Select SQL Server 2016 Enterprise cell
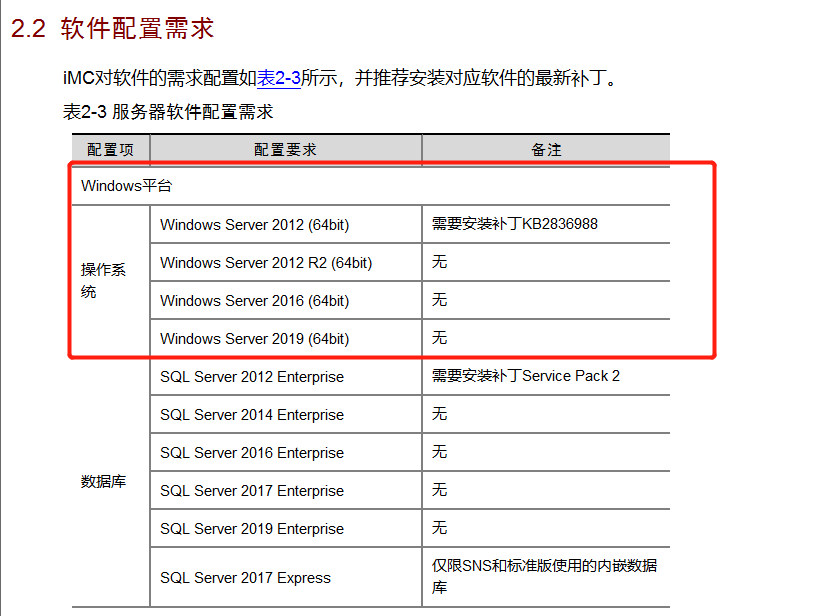Image resolution: width=840 pixels, height=616 pixels. point(286,453)
